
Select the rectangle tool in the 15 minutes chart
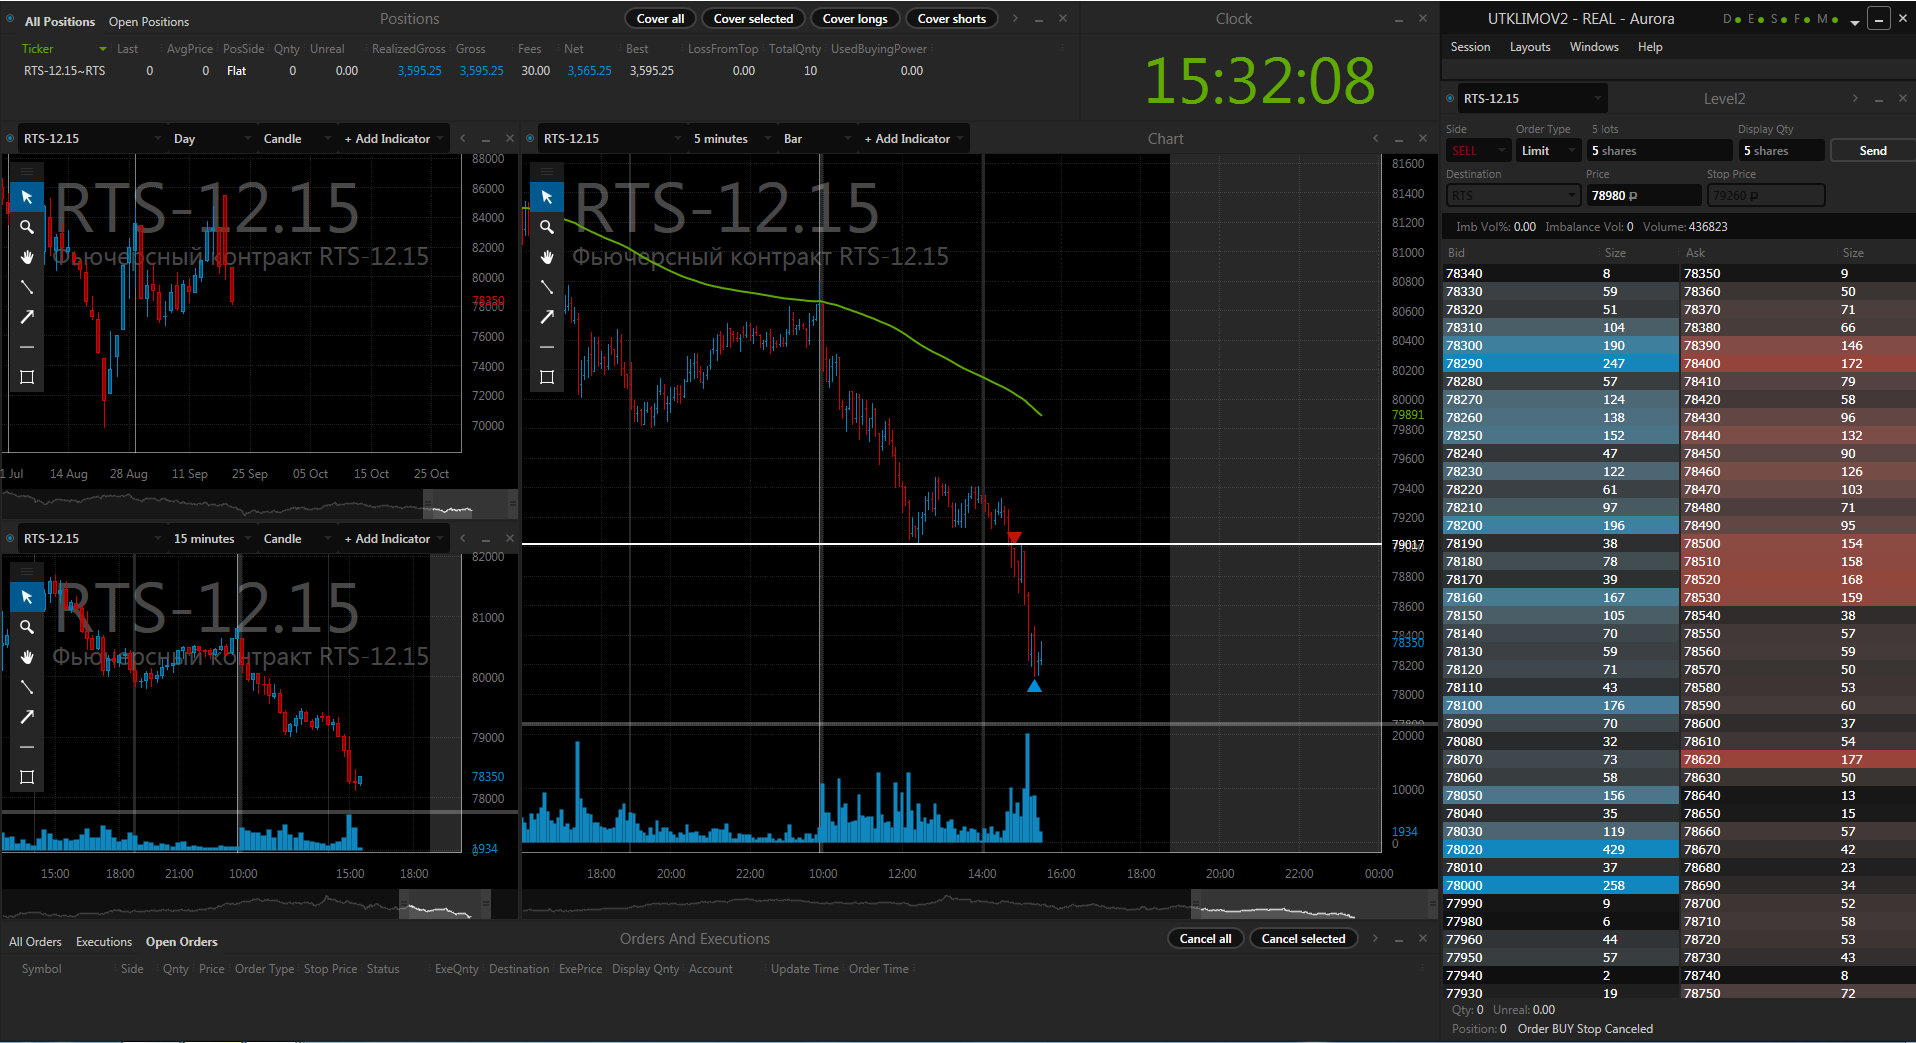point(27,777)
